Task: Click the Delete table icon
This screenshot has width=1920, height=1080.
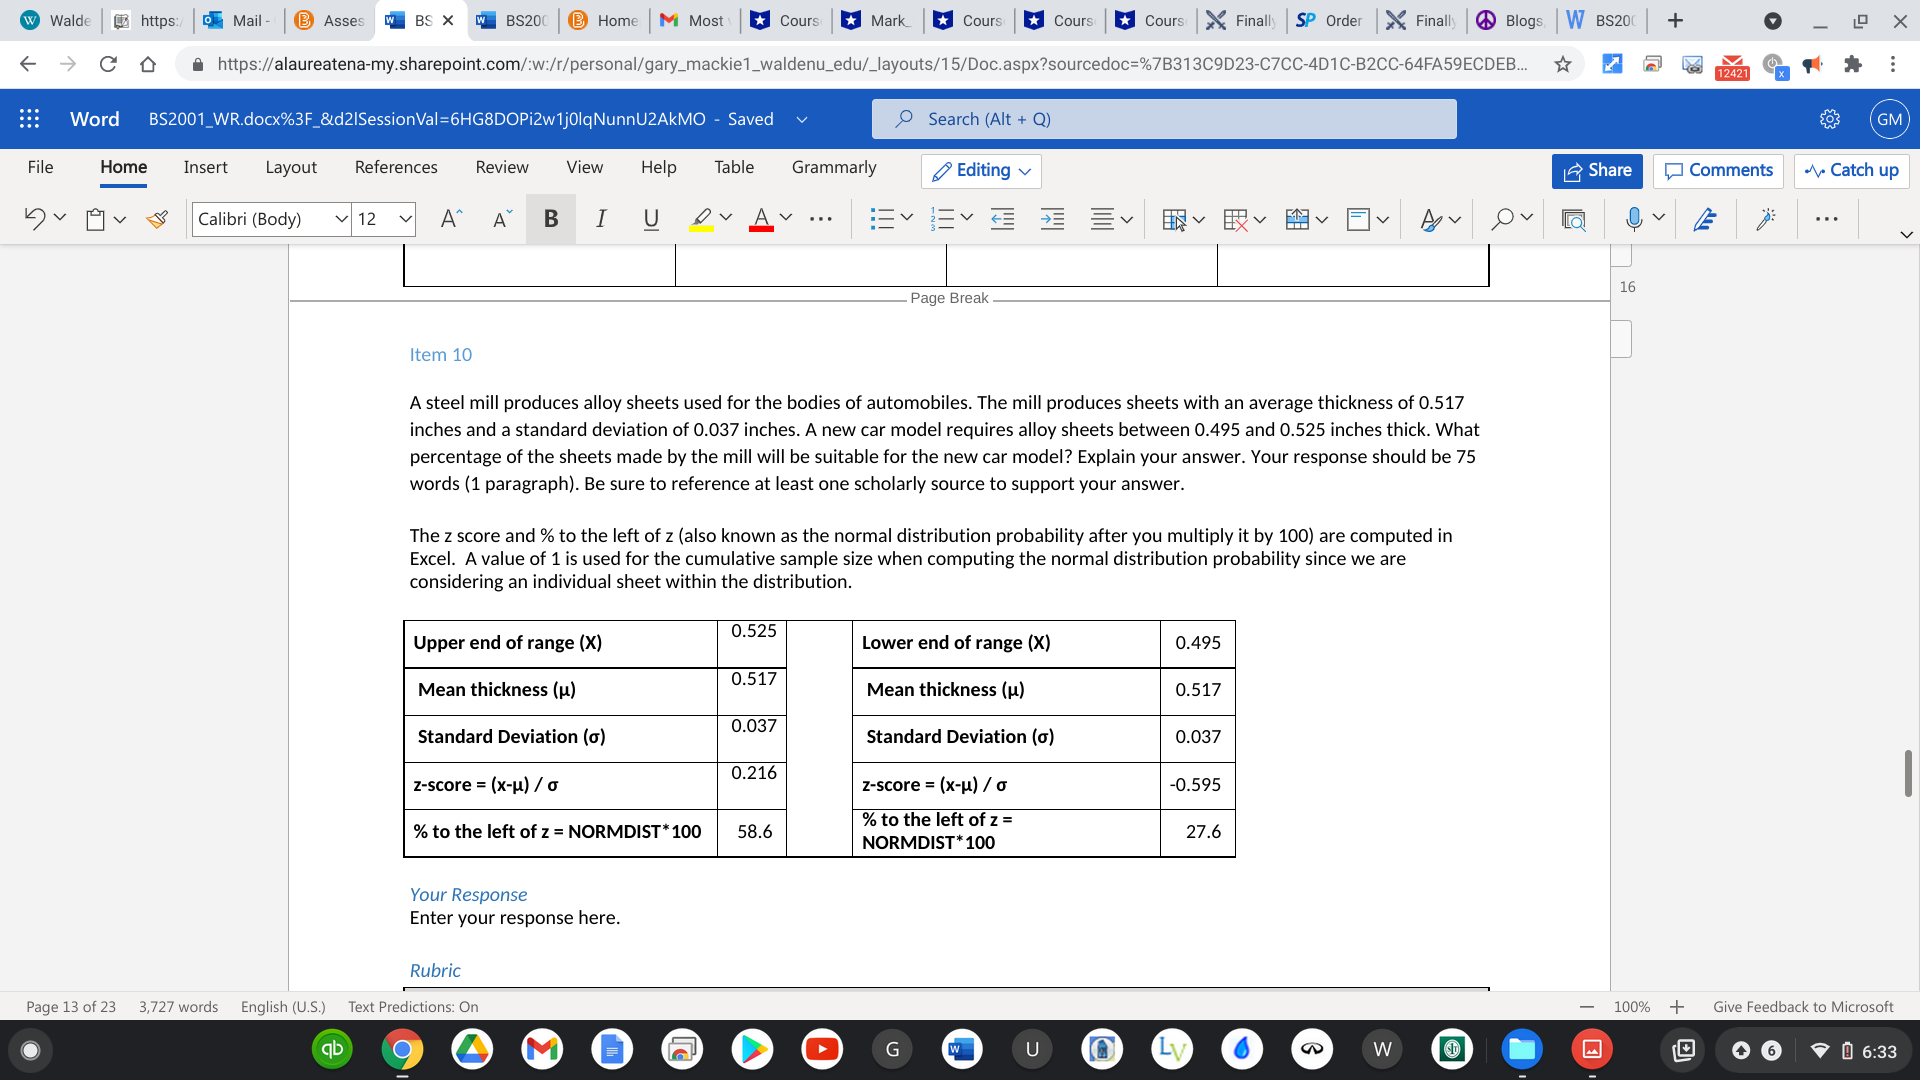Action: (1235, 219)
